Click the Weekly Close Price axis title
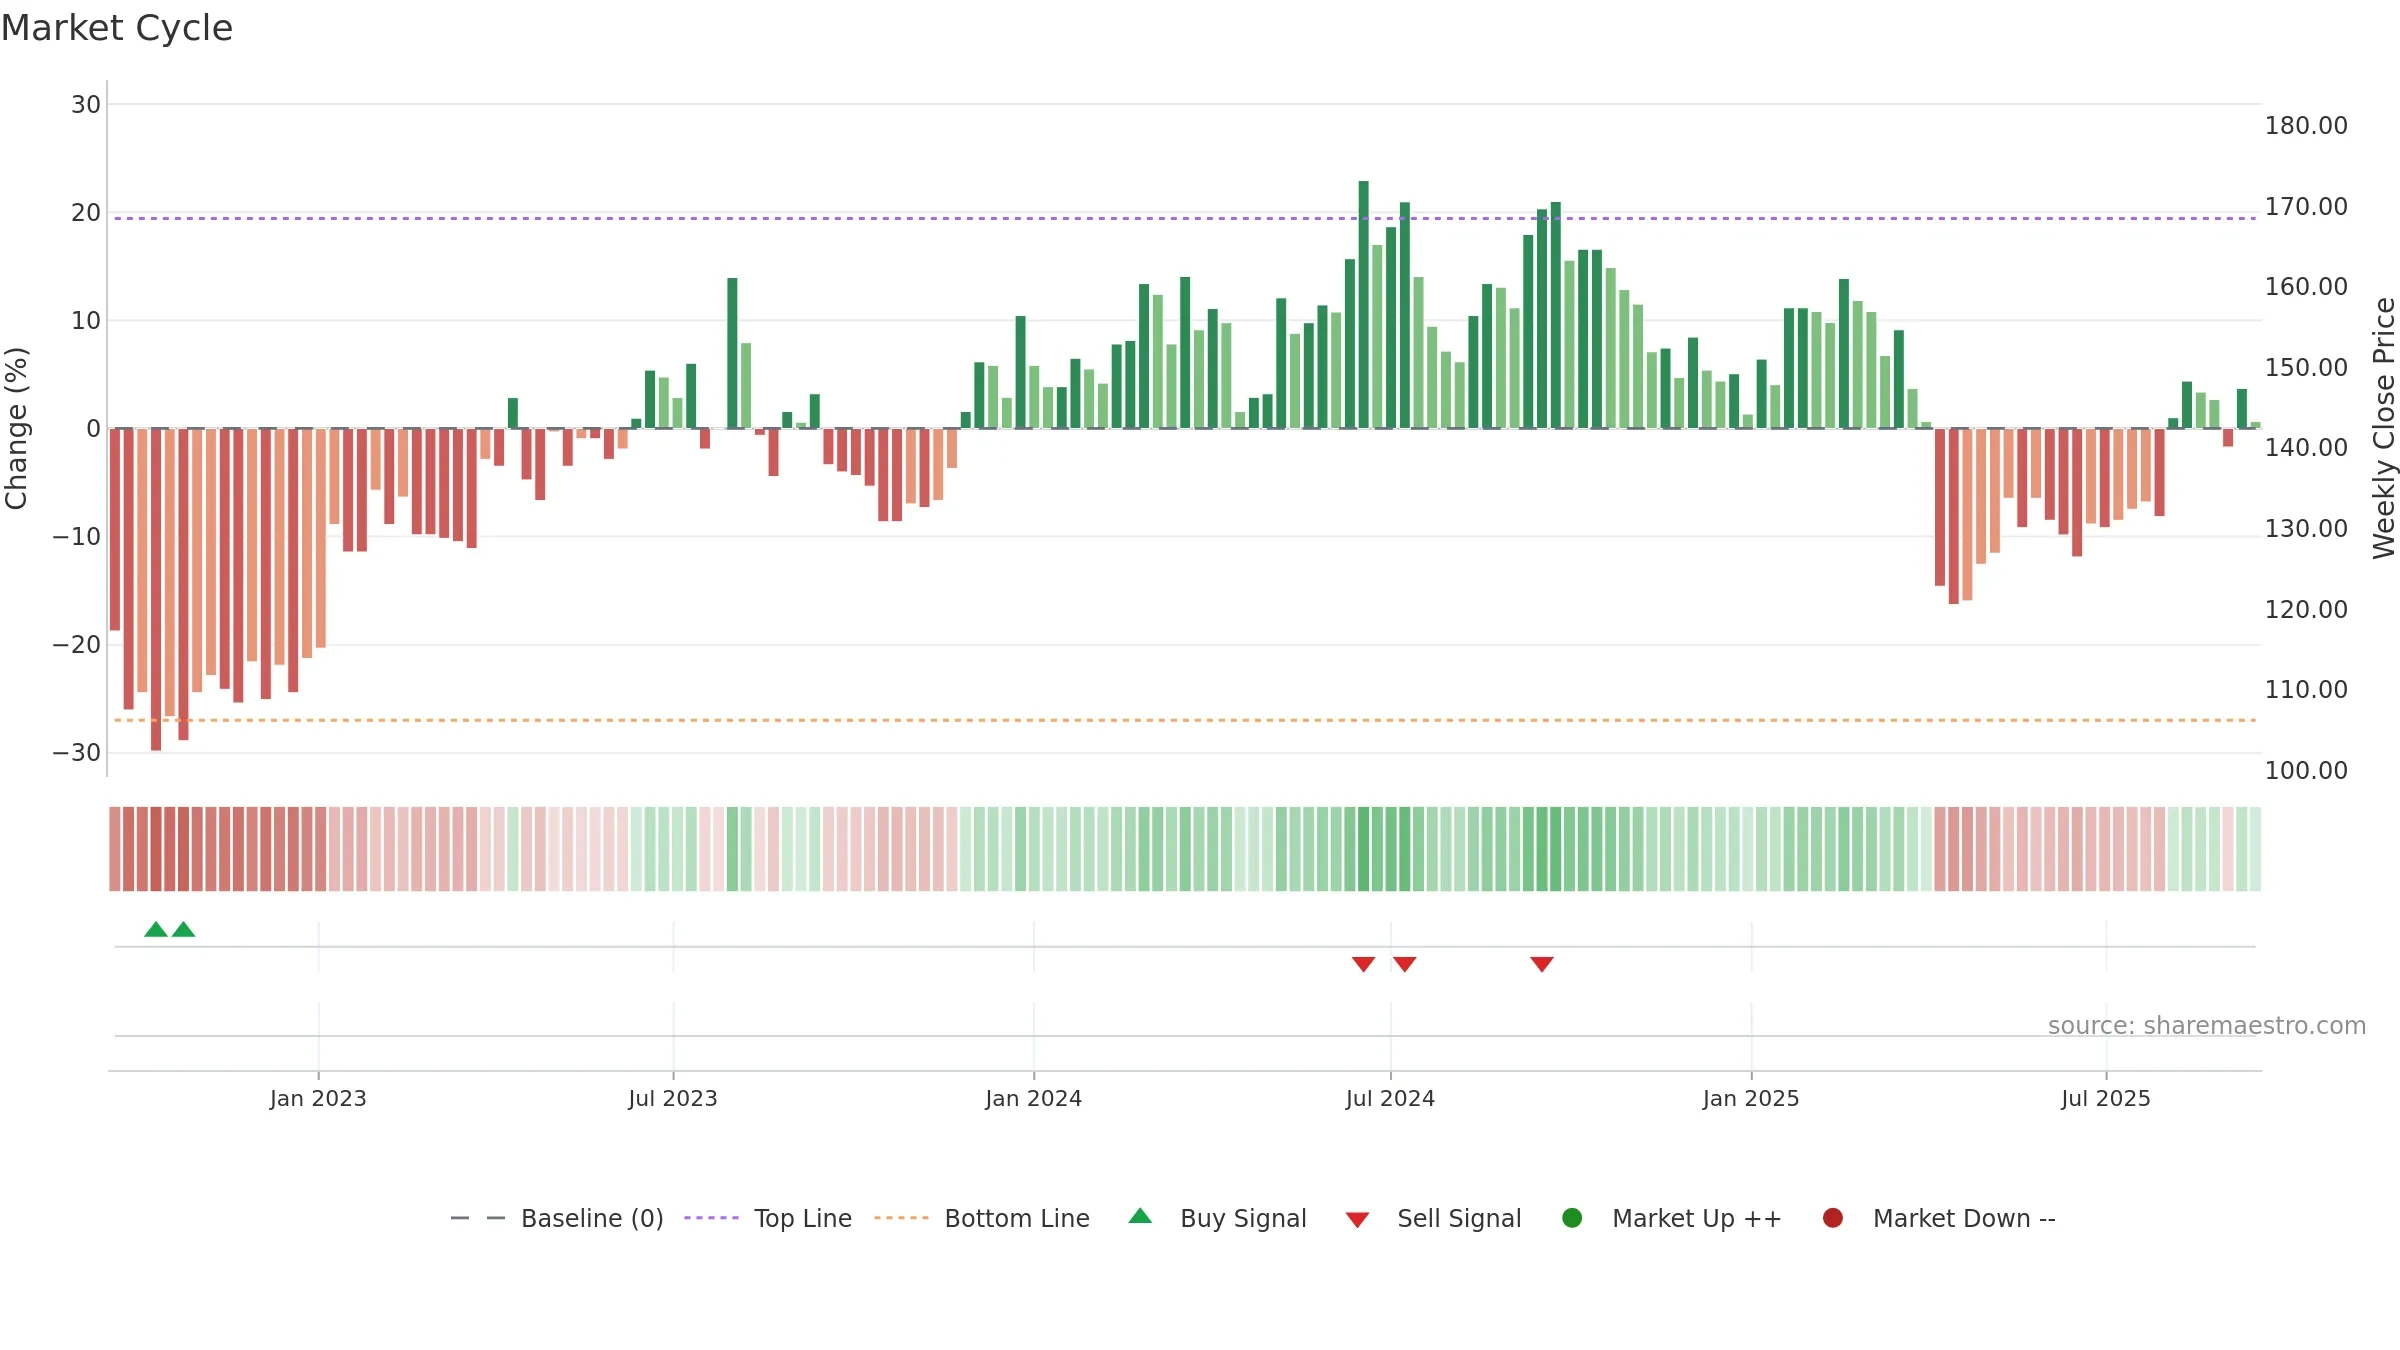This screenshot has height=1350, width=2400. pos(2384,428)
